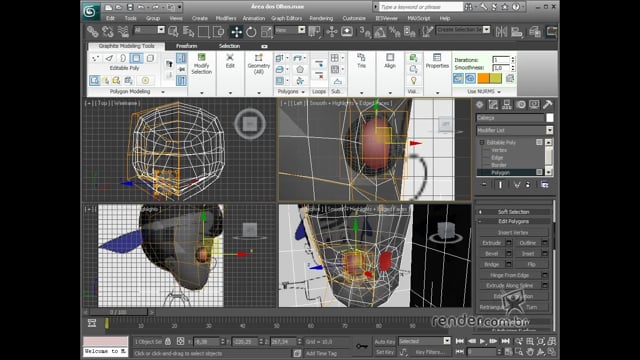This screenshot has height=360, width=640.
Task: Select the Scale transform tool
Action: (266, 31)
